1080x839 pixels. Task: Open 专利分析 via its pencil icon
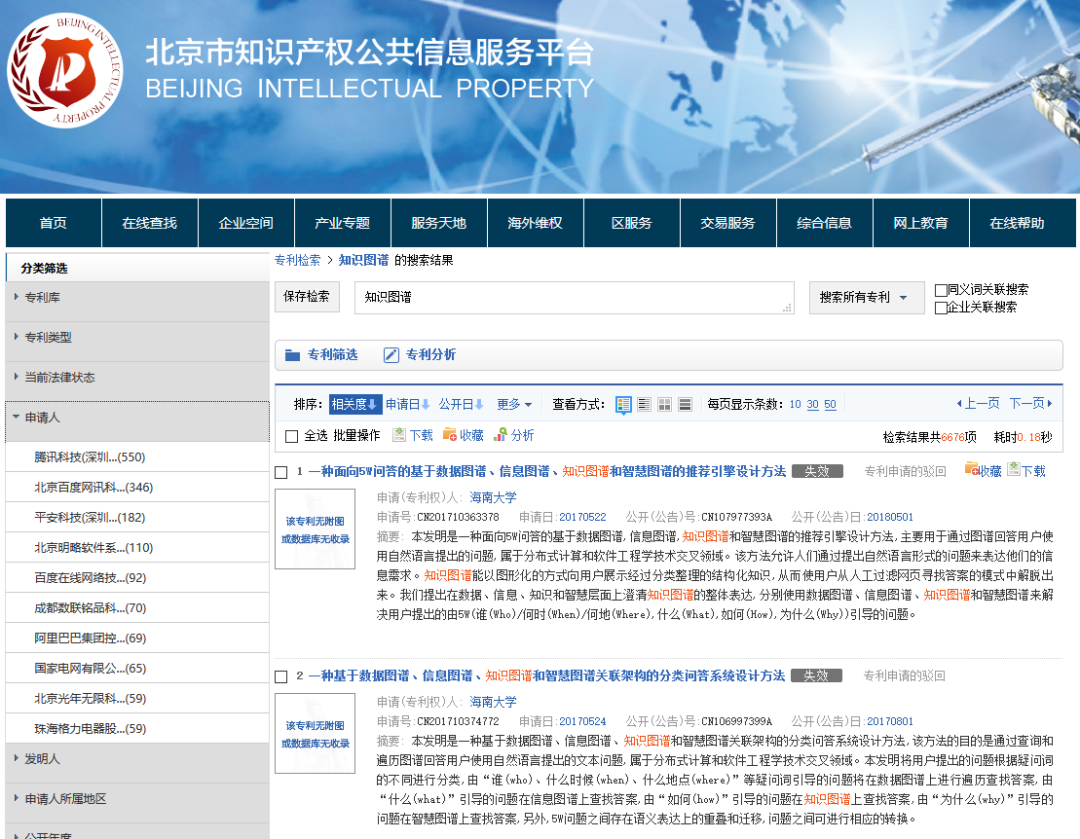[394, 354]
